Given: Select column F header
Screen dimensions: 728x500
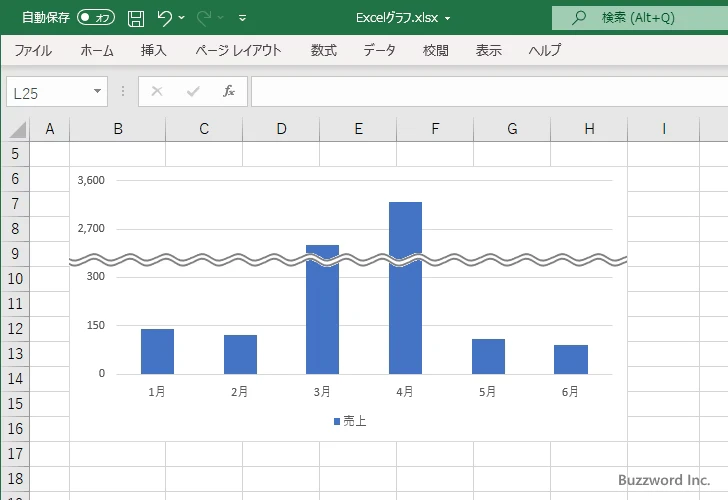Looking at the screenshot, I should 435,129.
